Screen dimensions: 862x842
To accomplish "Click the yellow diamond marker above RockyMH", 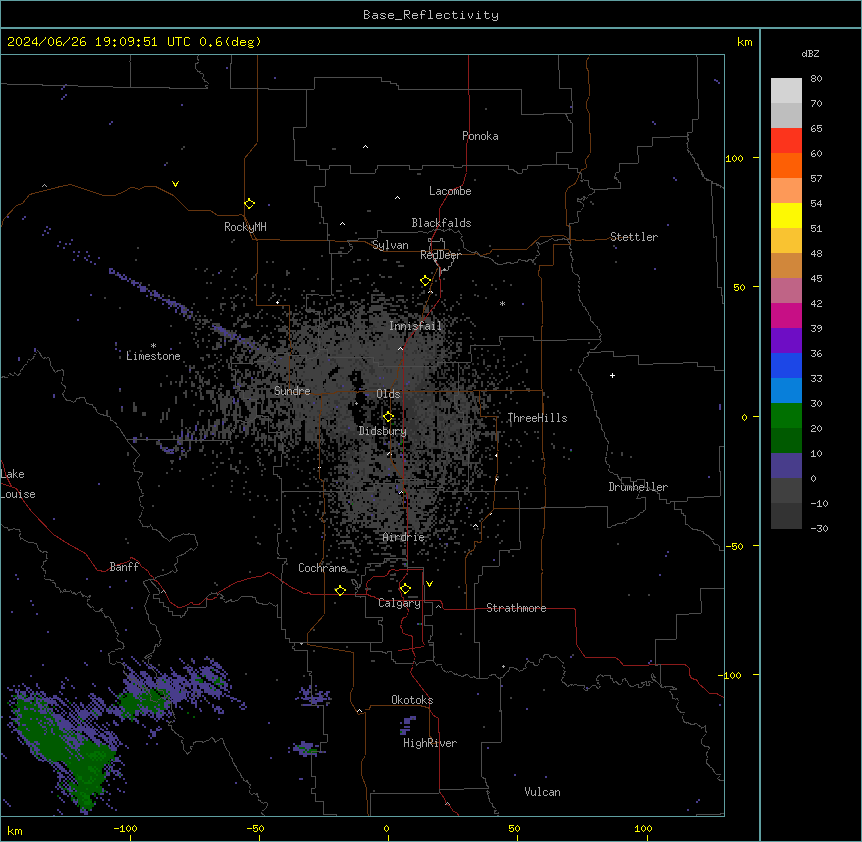I will [249, 204].
